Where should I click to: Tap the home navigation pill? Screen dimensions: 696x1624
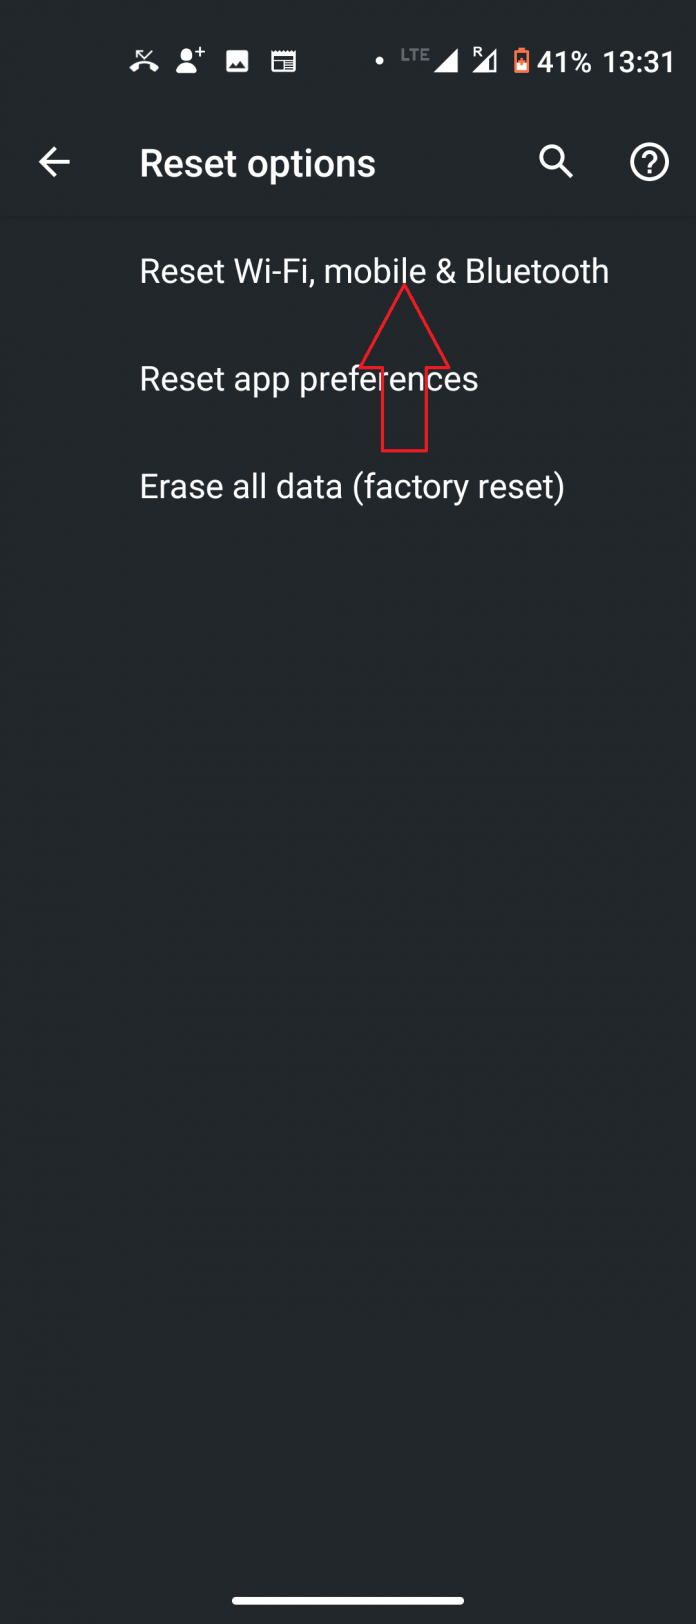[x=348, y=1599]
